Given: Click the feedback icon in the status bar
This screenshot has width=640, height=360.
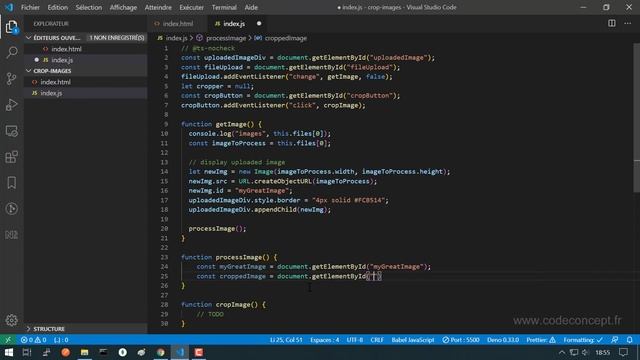Looking at the screenshot, I should tap(614, 340).
